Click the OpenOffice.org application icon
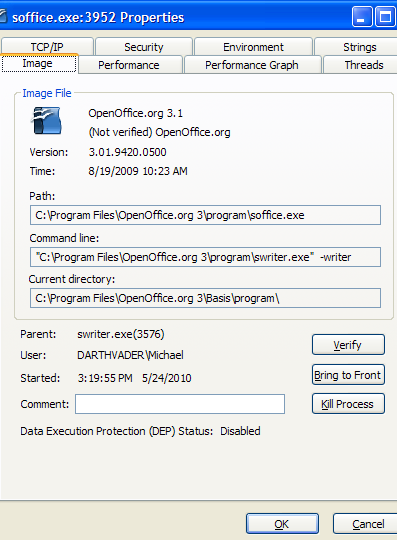The image size is (397, 540). [47, 121]
